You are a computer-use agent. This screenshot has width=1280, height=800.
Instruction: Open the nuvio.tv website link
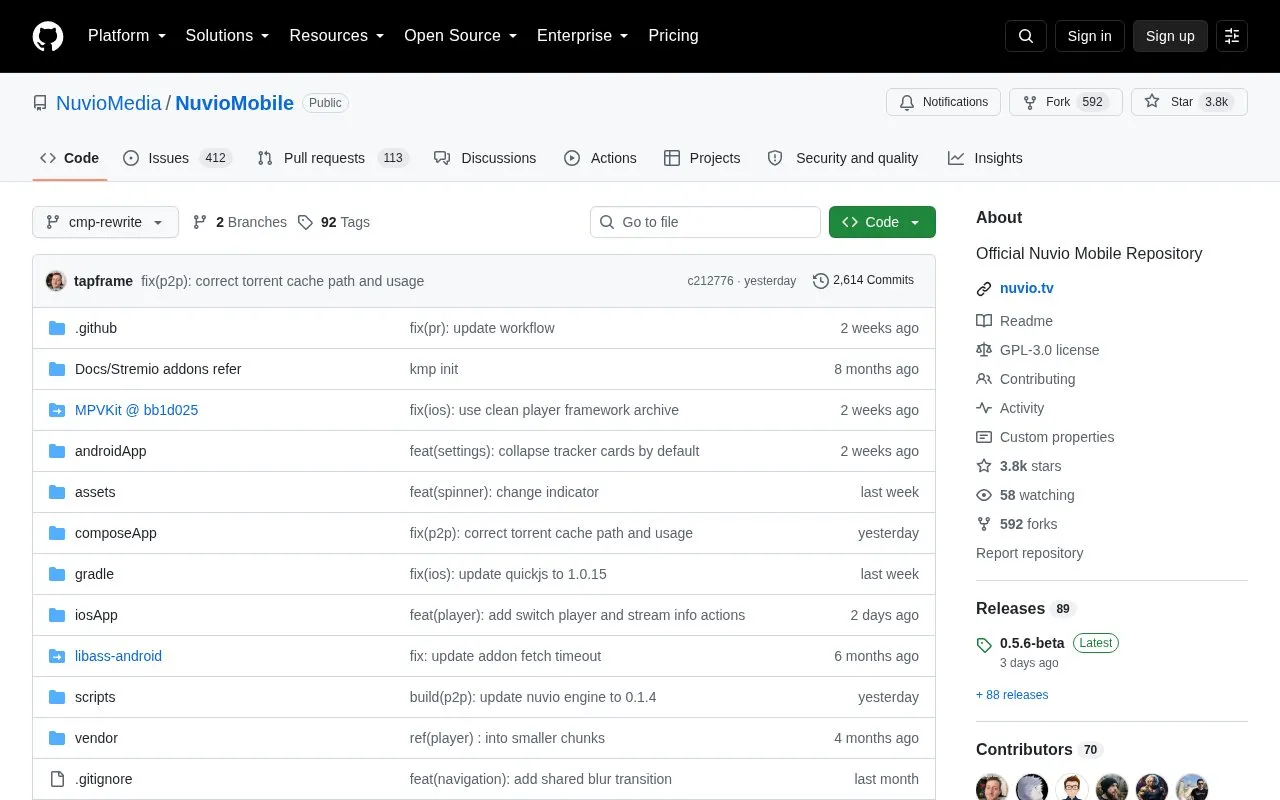1027,288
